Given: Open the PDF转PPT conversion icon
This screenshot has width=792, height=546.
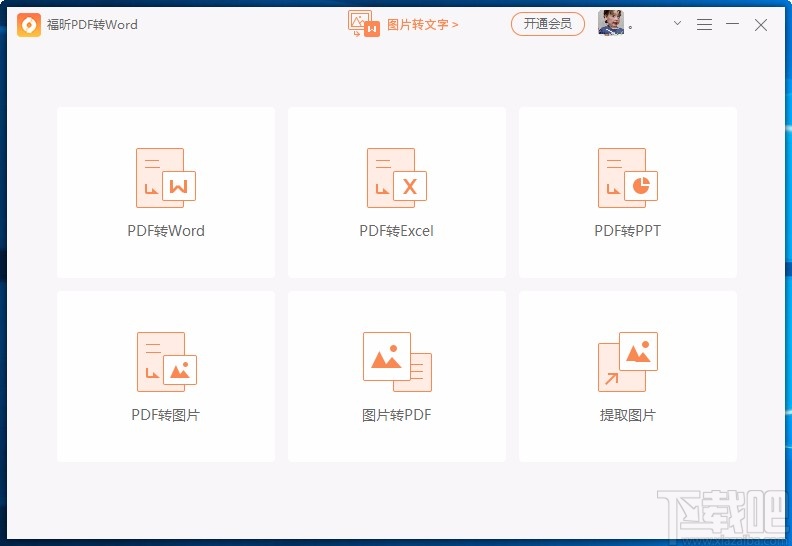Looking at the screenshot, I should point(627,178).
